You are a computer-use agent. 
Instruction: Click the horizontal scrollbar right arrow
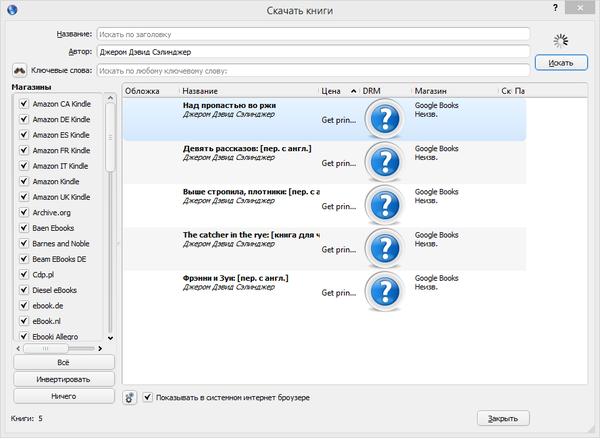(x=100, y=348)
